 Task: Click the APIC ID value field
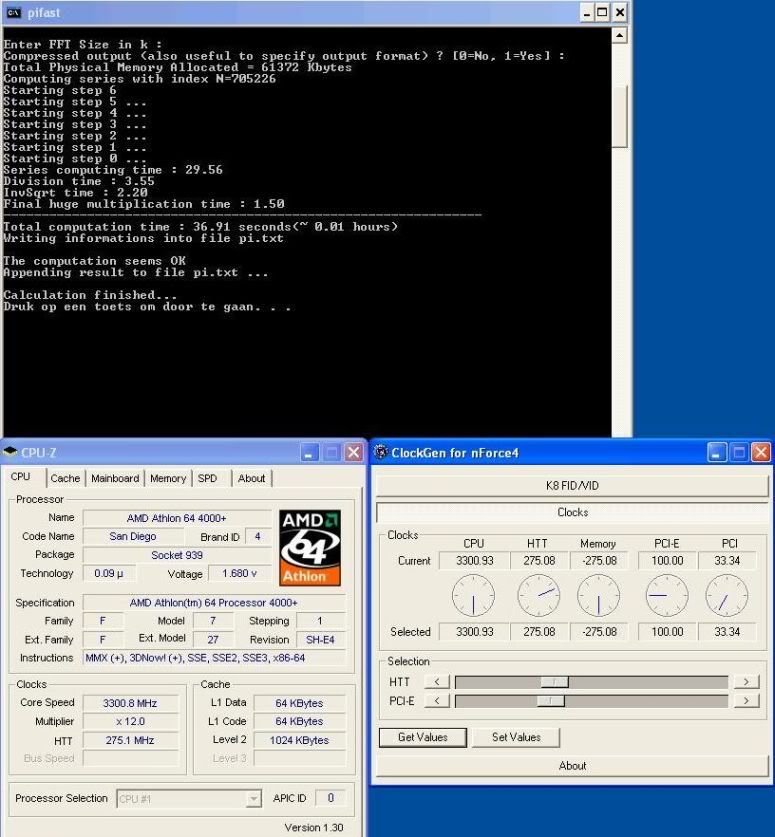331,798
